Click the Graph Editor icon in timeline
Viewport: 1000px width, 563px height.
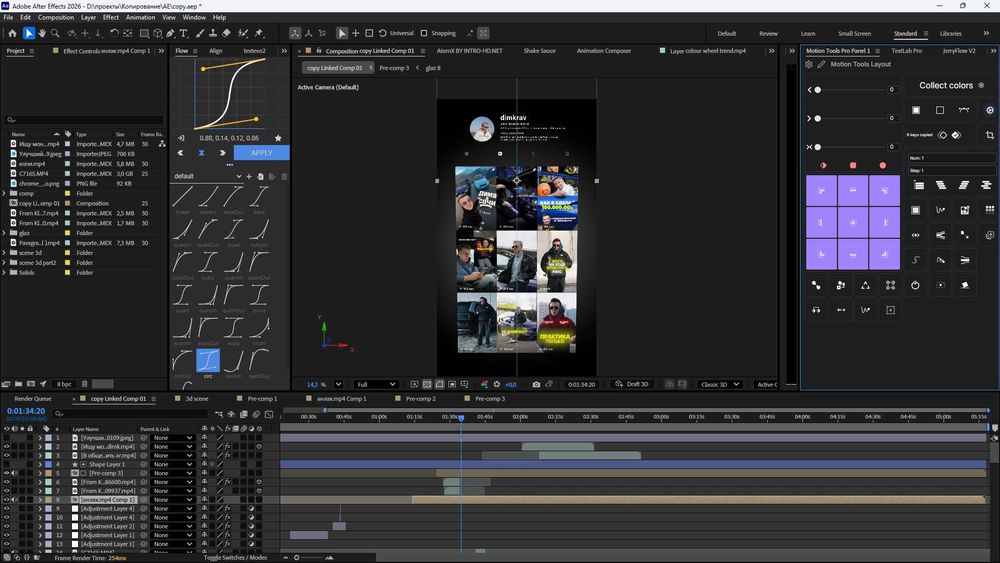point(268,414)
